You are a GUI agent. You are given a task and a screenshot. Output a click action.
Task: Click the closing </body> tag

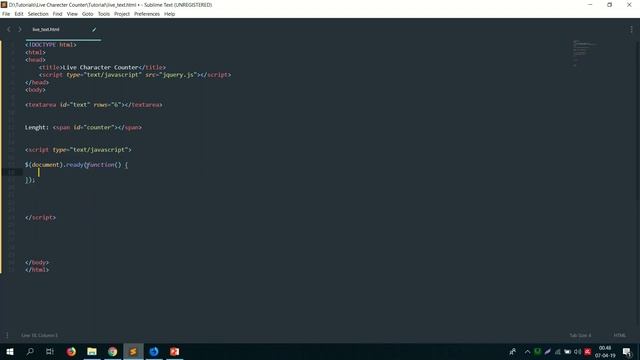(37, 262)
